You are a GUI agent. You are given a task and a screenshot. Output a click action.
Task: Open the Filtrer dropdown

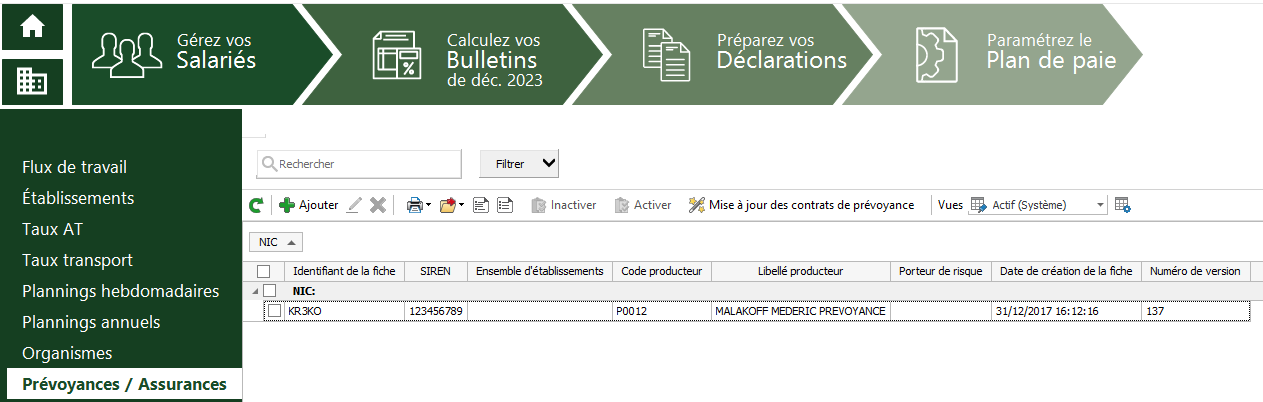click(519, 163)
